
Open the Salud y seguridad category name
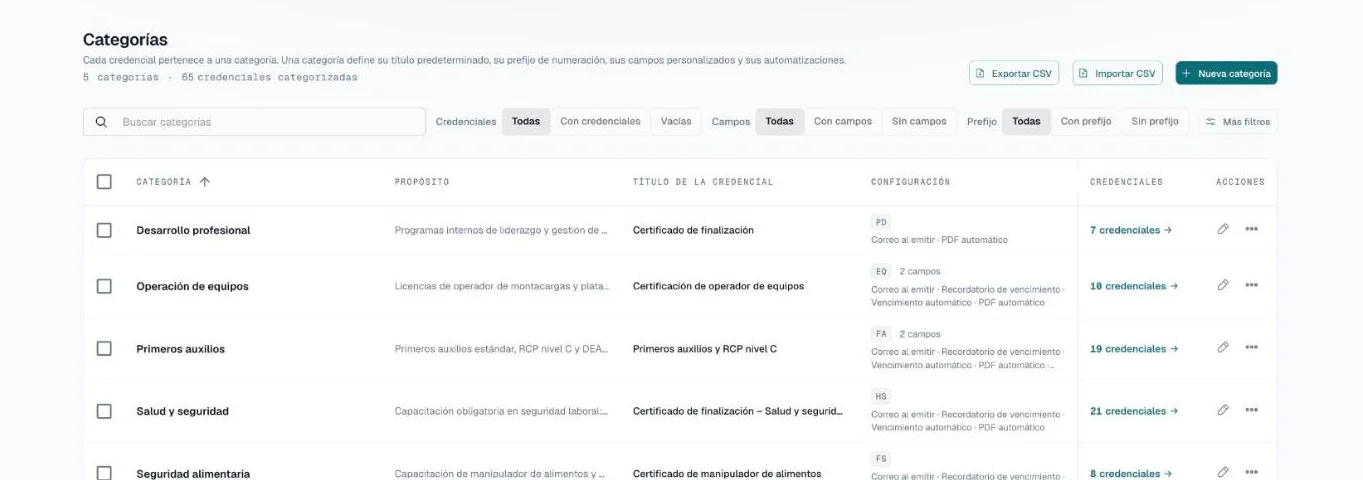182,411
